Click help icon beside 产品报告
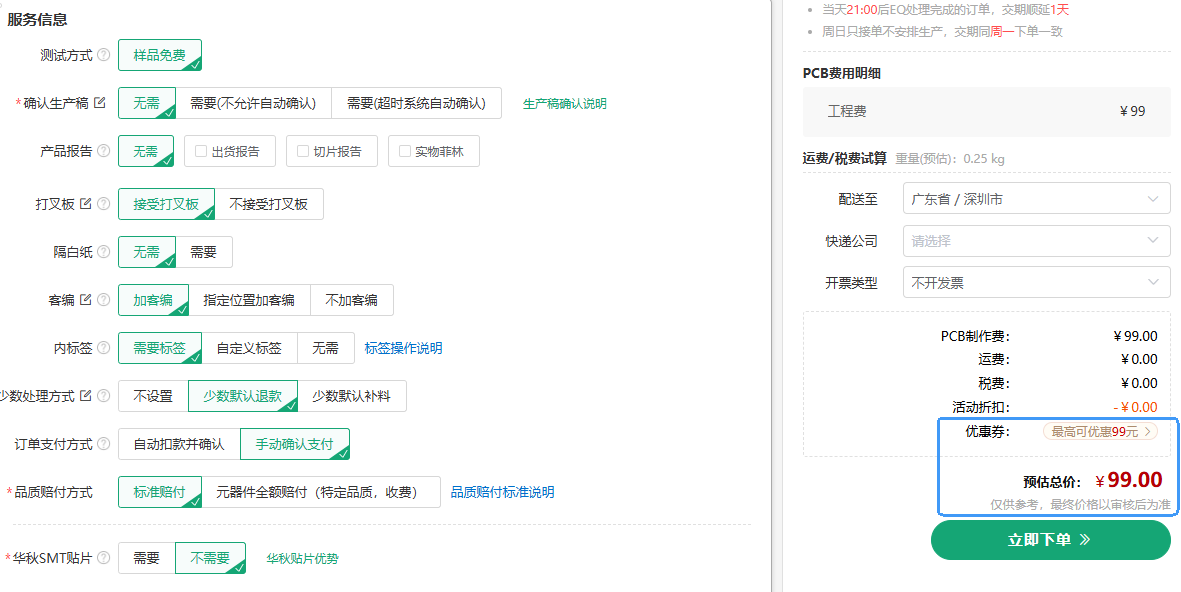This screenshot has width=1181, height=592. click(x=103, y=152)
